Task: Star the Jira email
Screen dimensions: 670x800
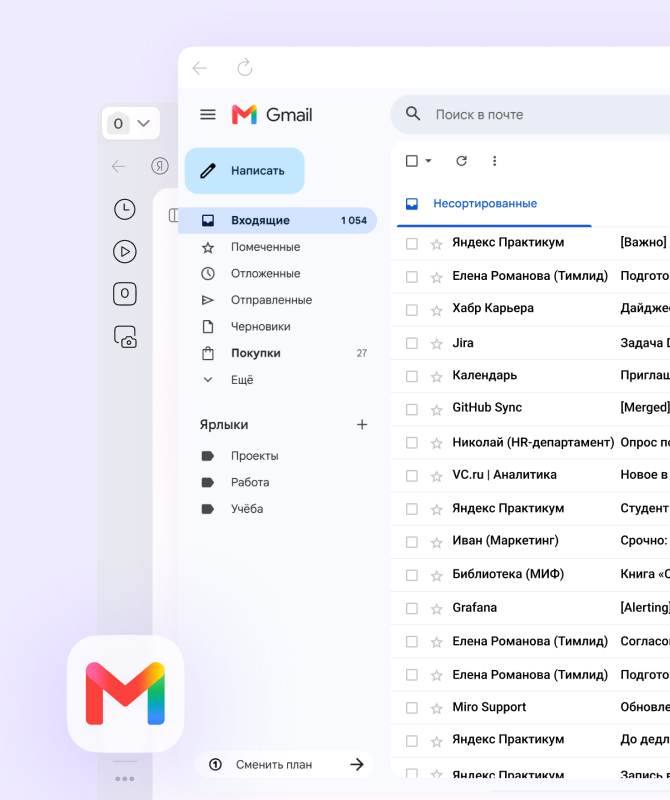Action: (436, 344)
